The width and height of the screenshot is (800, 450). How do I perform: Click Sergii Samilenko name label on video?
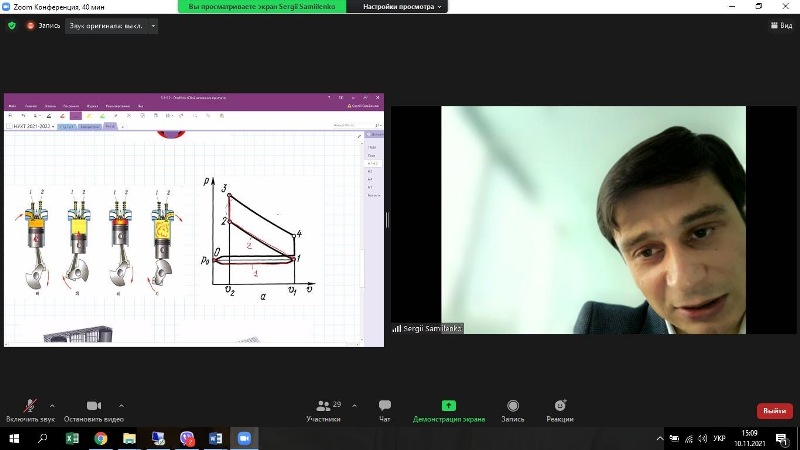(428, 329)
